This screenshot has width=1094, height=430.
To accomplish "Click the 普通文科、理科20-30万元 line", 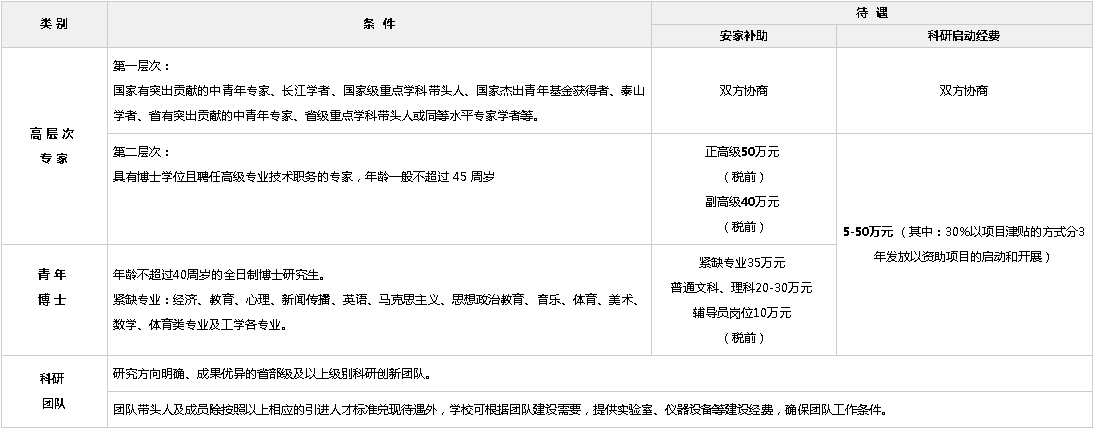I will (742, 288).
